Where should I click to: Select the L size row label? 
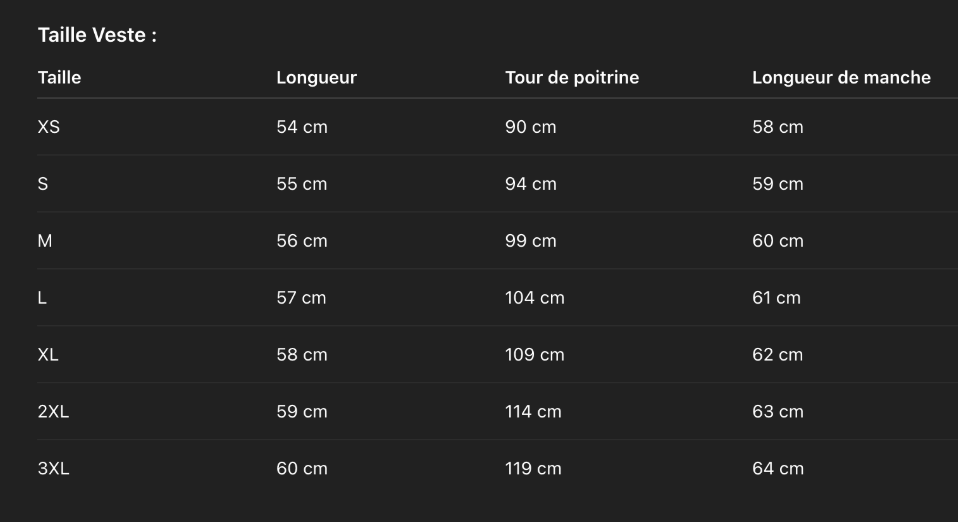pyautogui.click(x=42, y=298)
